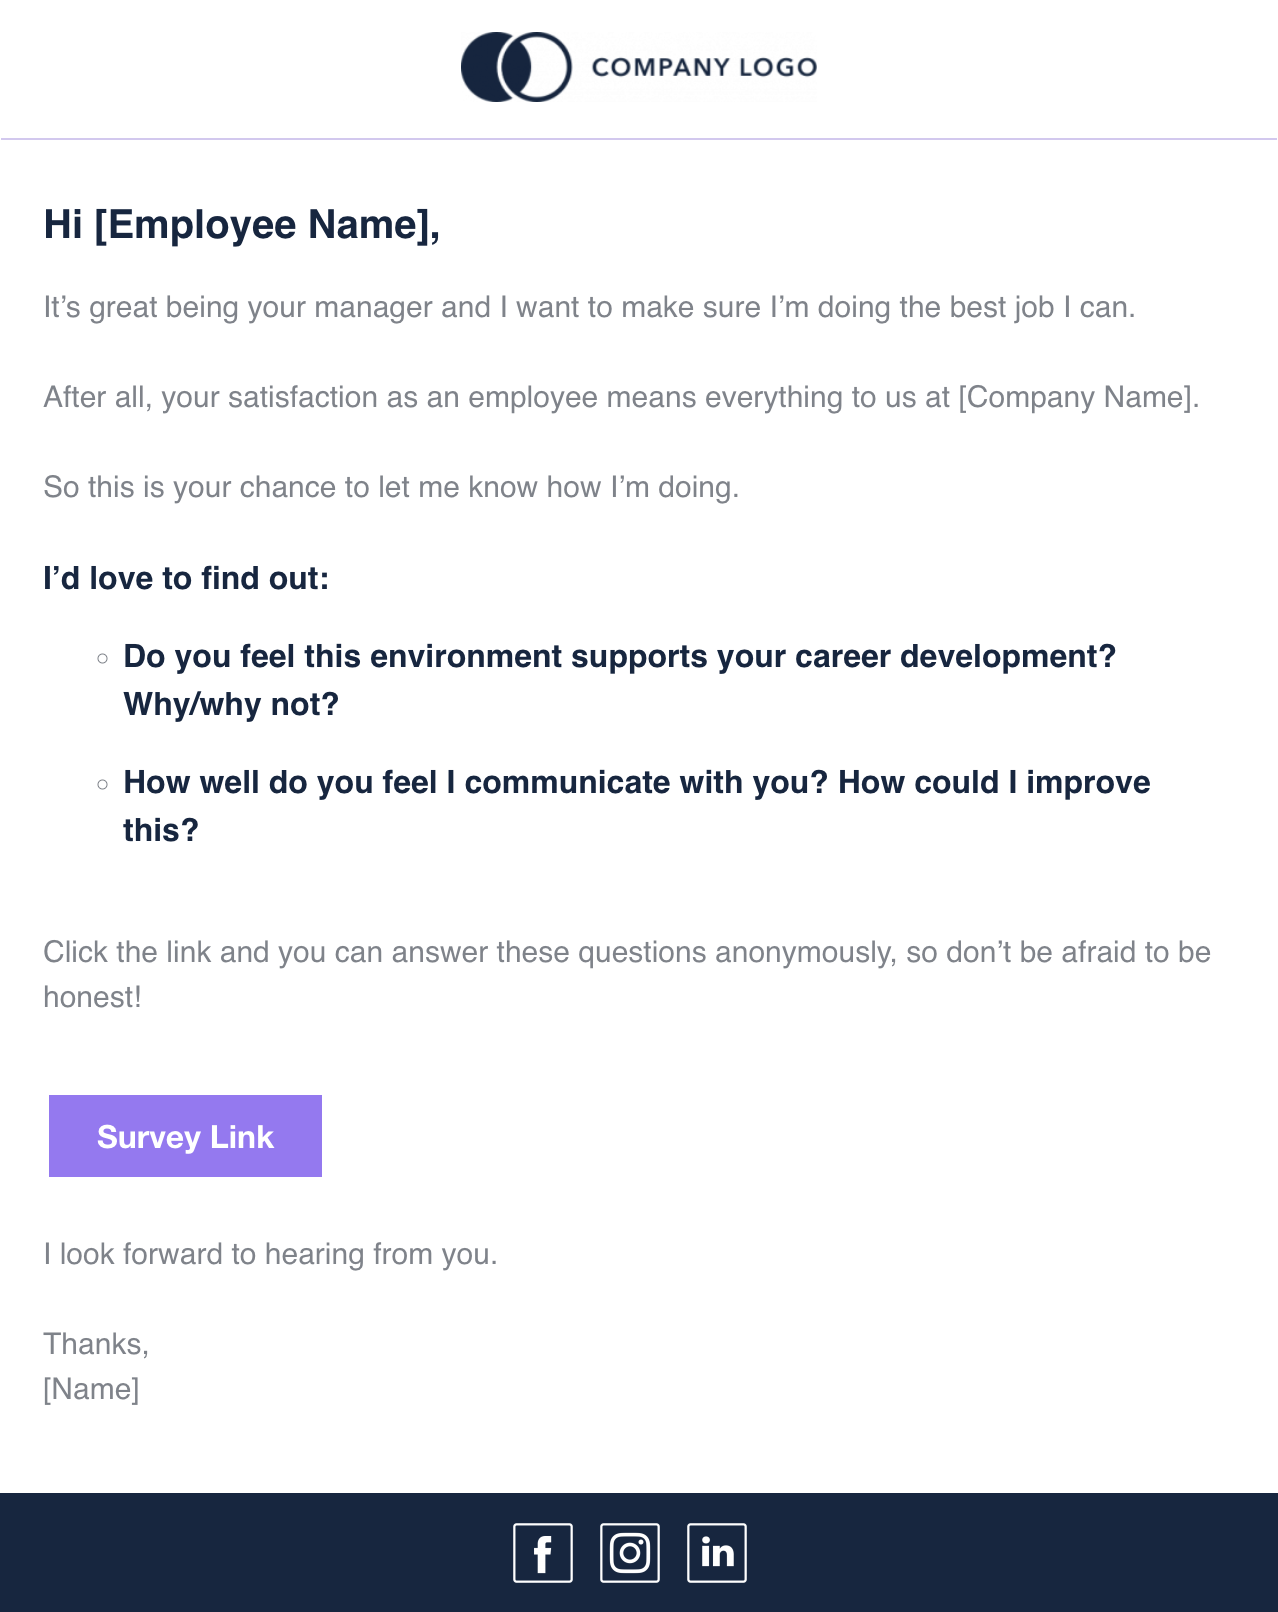The height and width of the screenshot is (1612, 1278).
Task: Click the 'How well do you feel I communicate' question
Action: (x=636, y=783)
